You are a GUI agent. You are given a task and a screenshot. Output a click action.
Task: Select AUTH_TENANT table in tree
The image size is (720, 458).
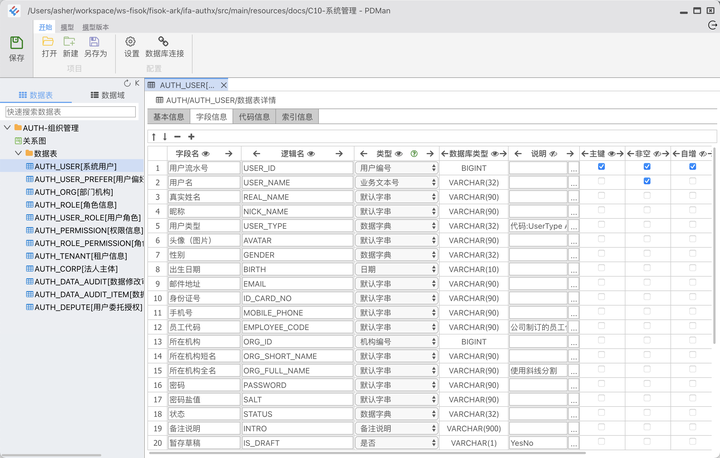tap(77, 256)
